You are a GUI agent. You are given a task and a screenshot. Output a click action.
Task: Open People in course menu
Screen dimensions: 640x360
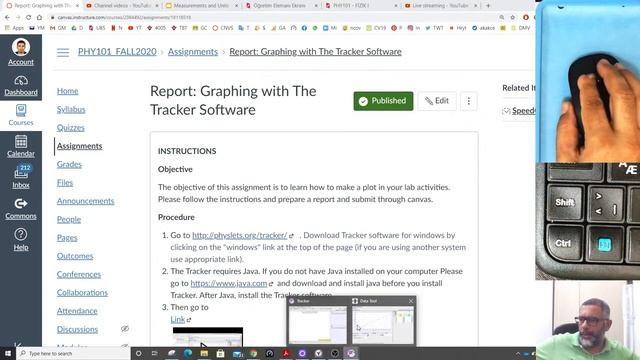point(69,220)
